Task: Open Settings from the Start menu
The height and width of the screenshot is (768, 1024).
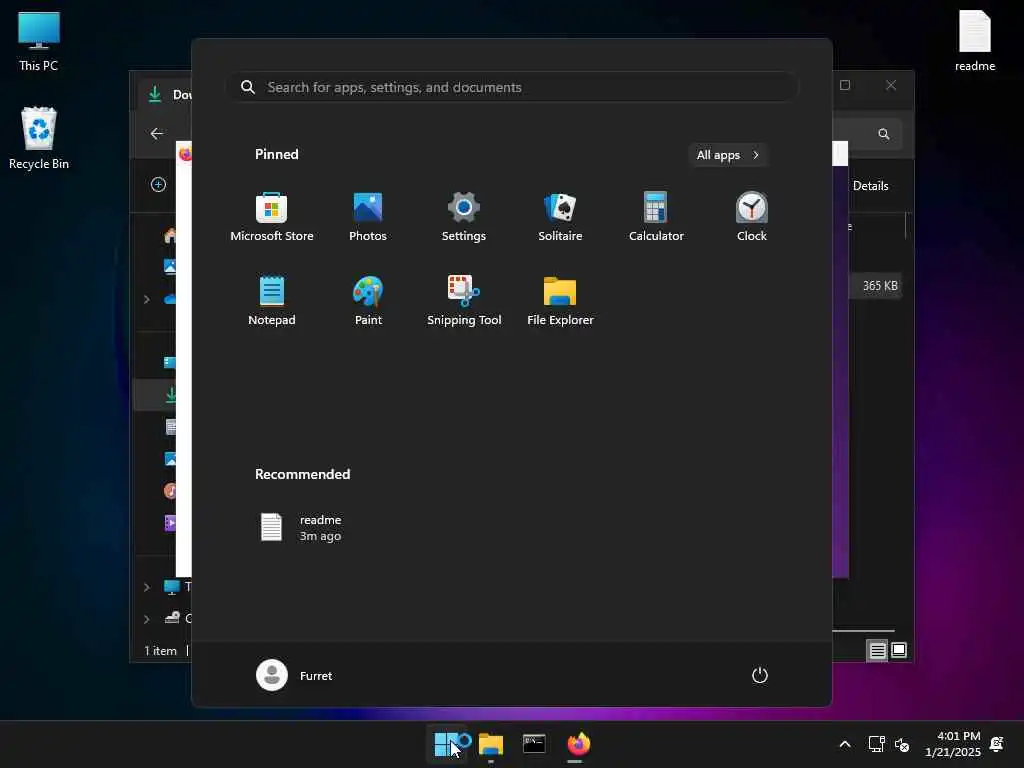Action: 464,217
